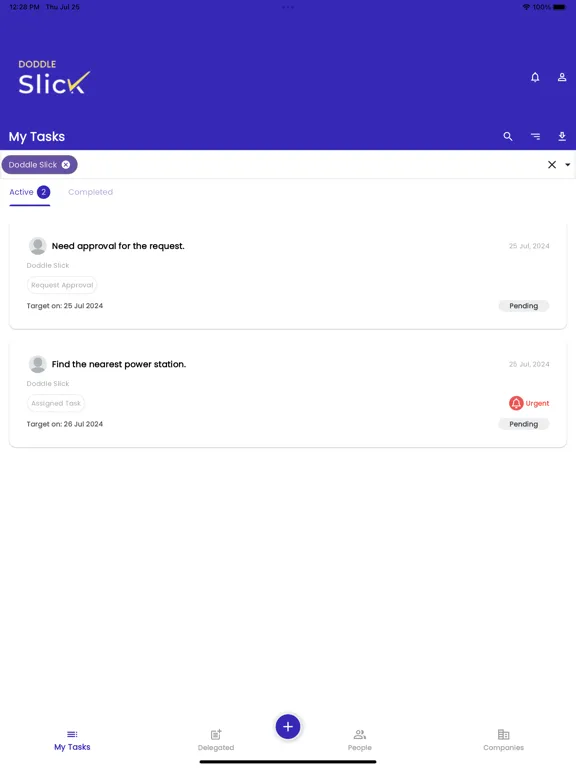The image size is (576, 768).
Task: Select the Request Approval tag
Action: click(62, 285)
